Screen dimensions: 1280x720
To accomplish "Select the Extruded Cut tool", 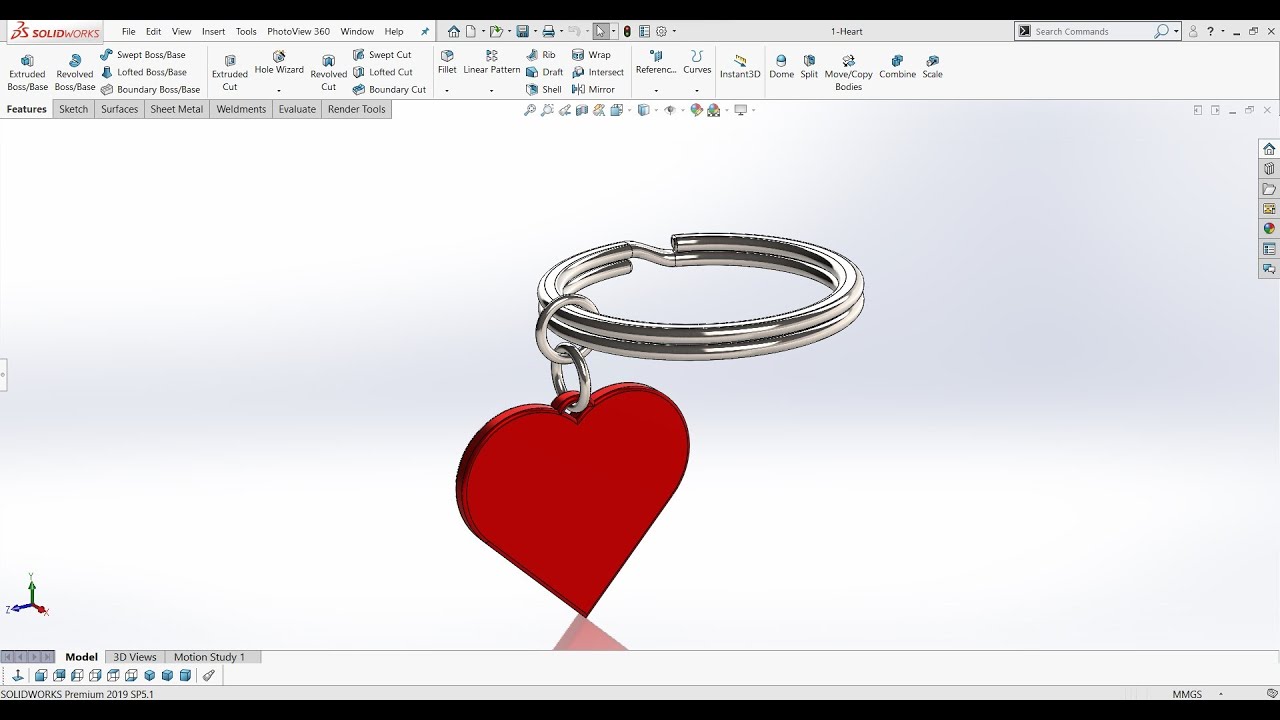I will coord(229,73).
